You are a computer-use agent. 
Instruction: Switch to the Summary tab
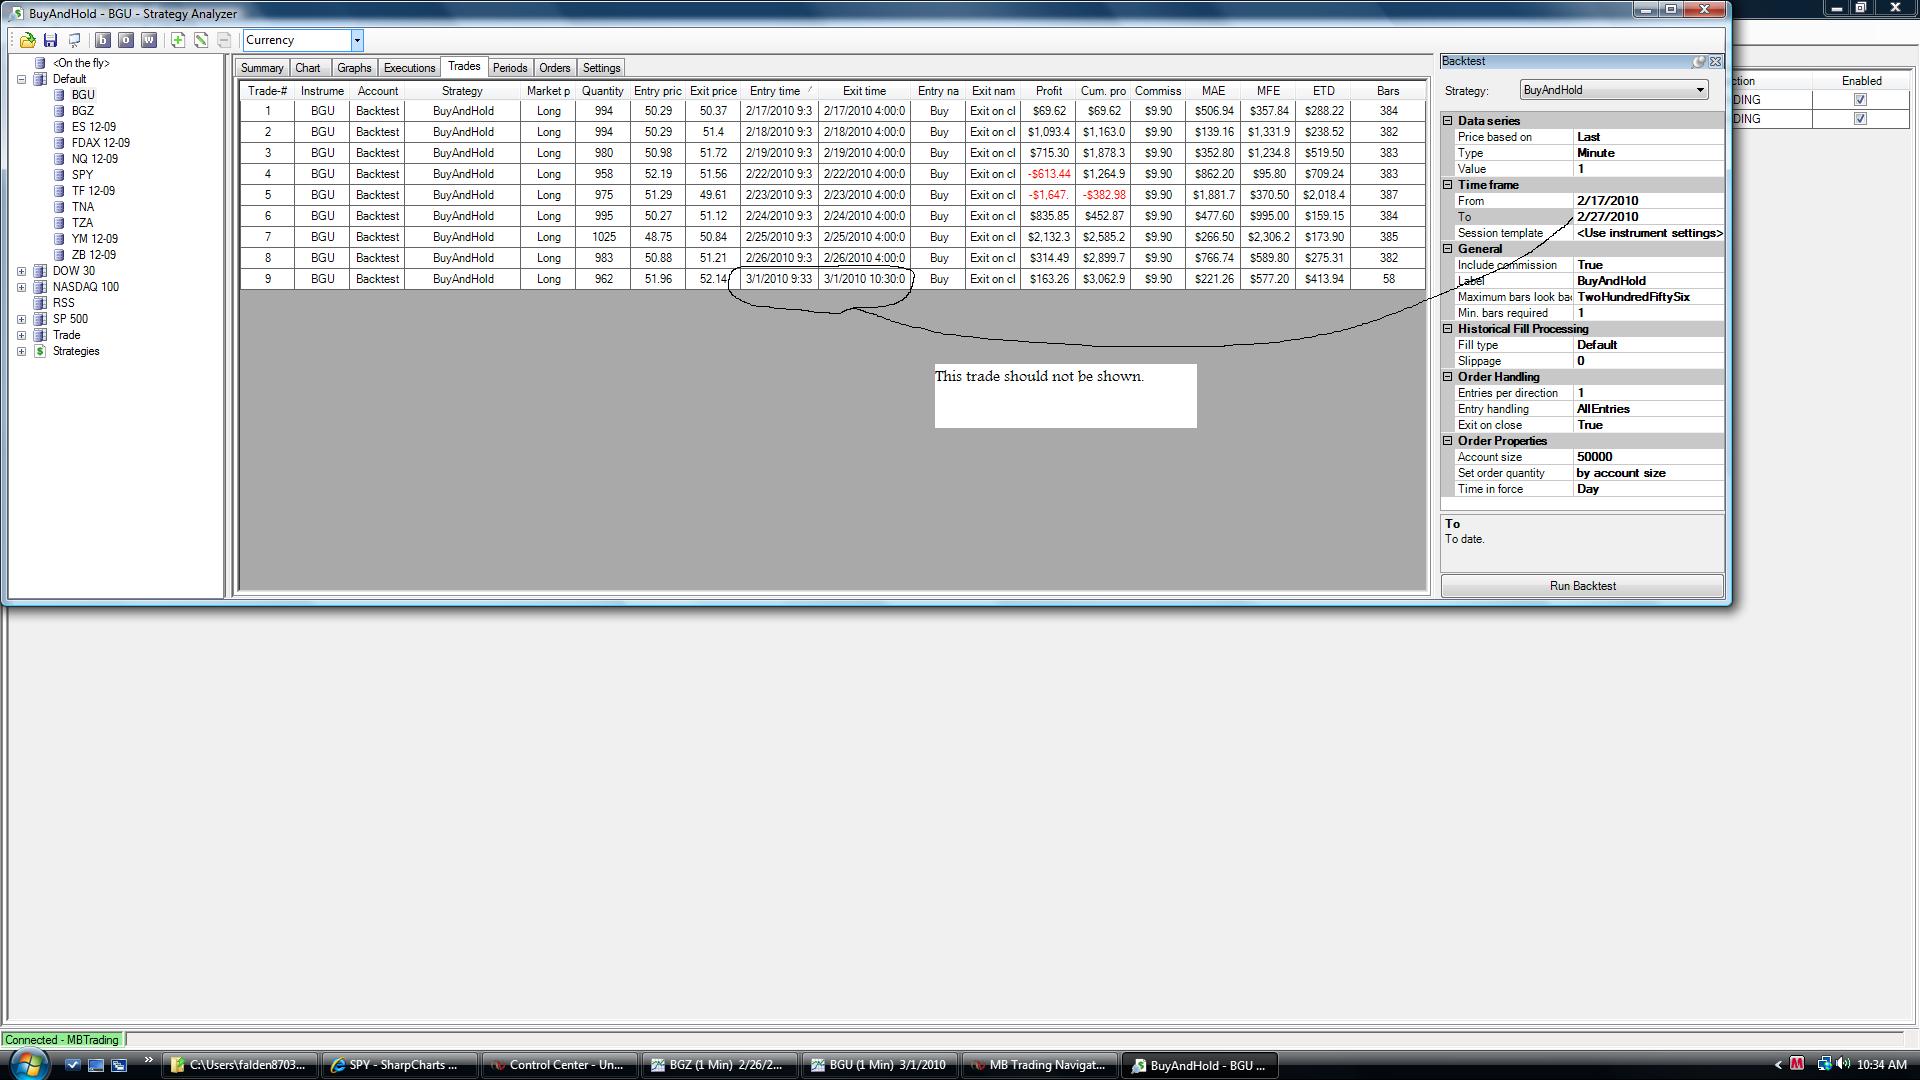(x=262, y=68)
